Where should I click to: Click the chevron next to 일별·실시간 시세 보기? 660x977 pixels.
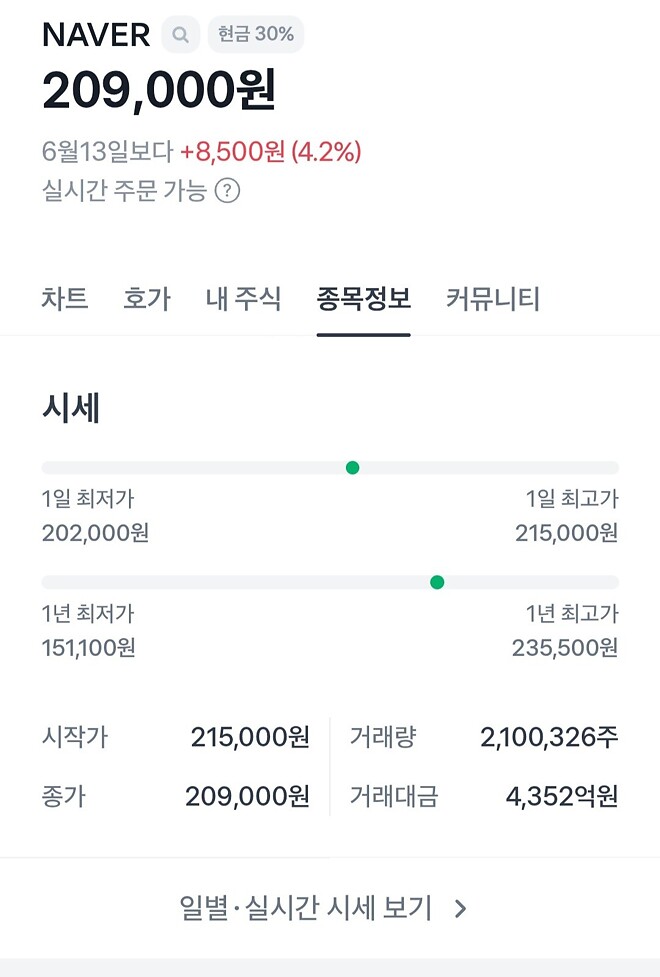458,908
